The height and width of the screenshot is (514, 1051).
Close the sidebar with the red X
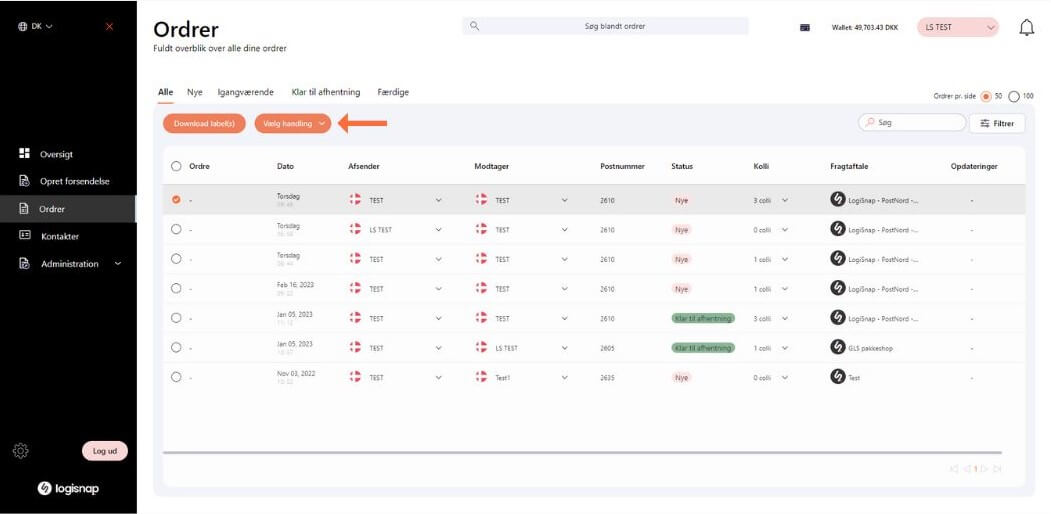coord(109,26)
